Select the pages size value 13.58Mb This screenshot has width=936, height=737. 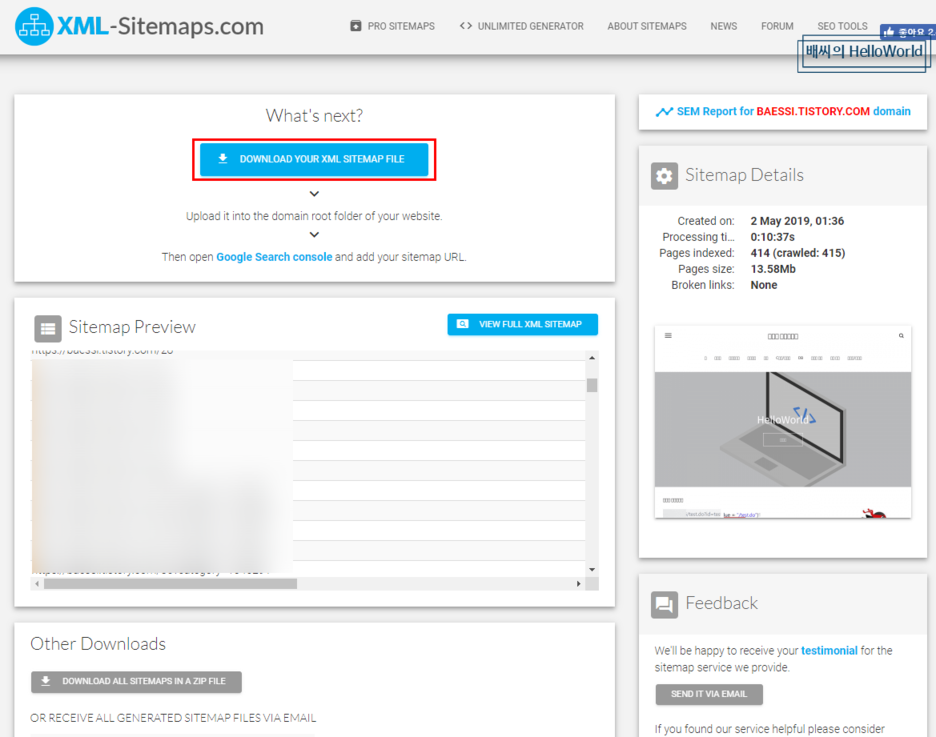[x=773, y=269]
